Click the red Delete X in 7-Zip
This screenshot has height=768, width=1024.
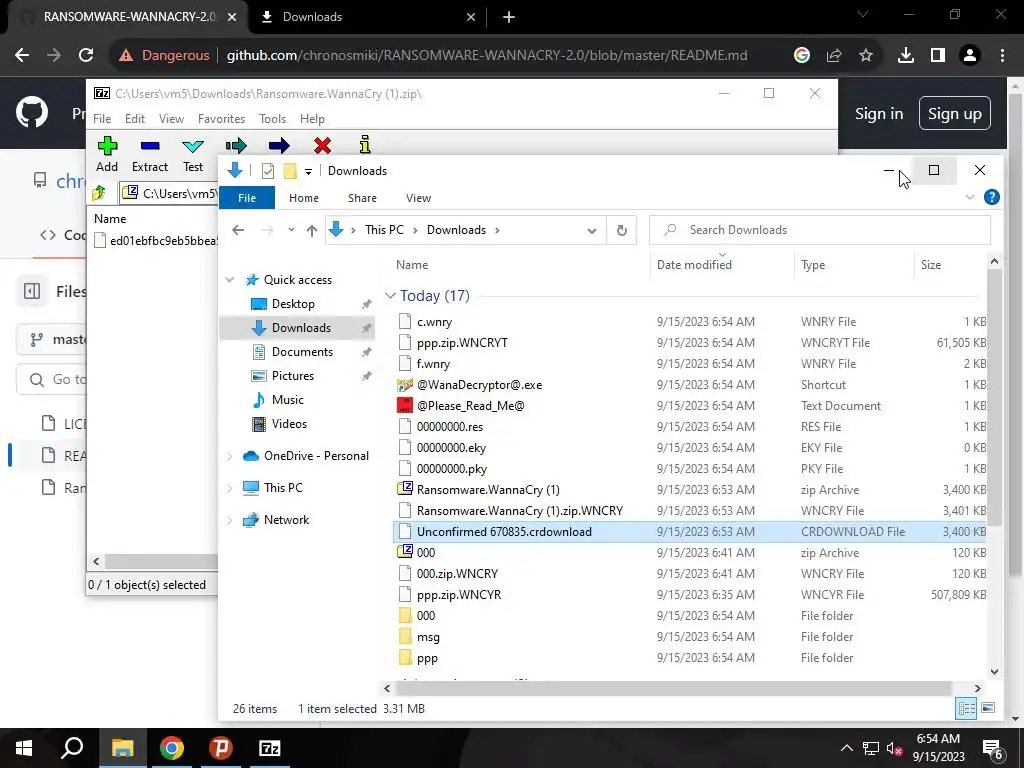coord(322,145)
